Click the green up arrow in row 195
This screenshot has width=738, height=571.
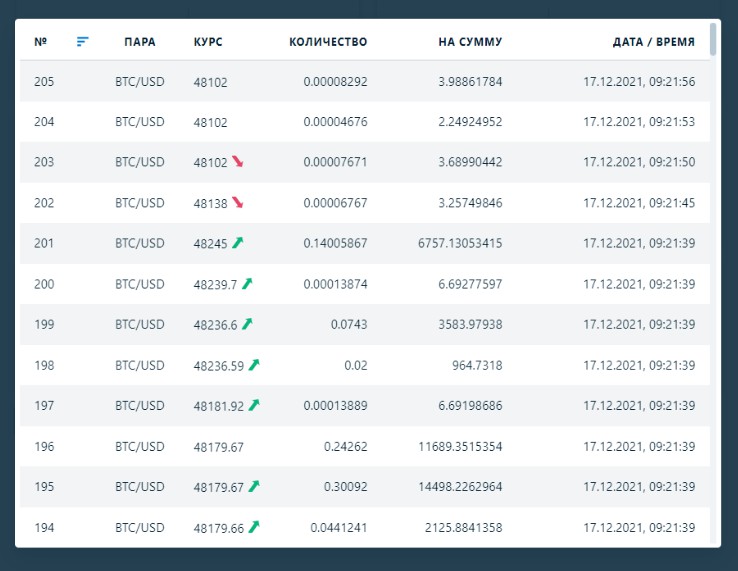tap(254, 486)
